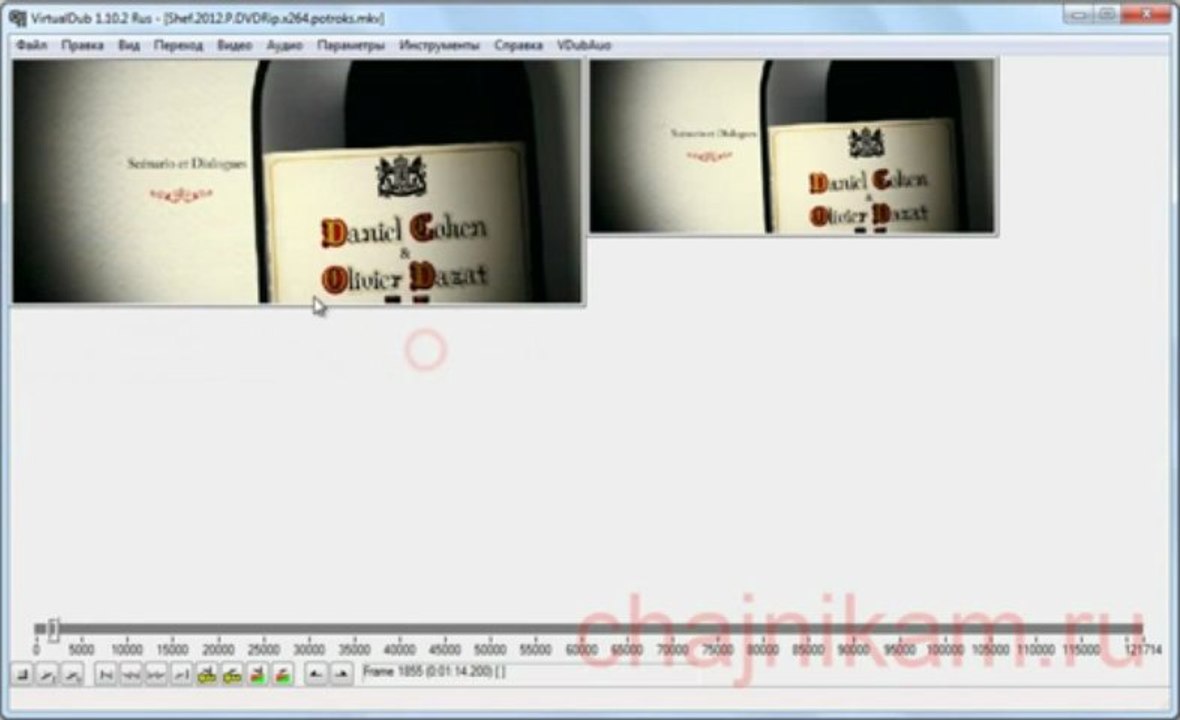Start input playback preview

pos(47,675)
